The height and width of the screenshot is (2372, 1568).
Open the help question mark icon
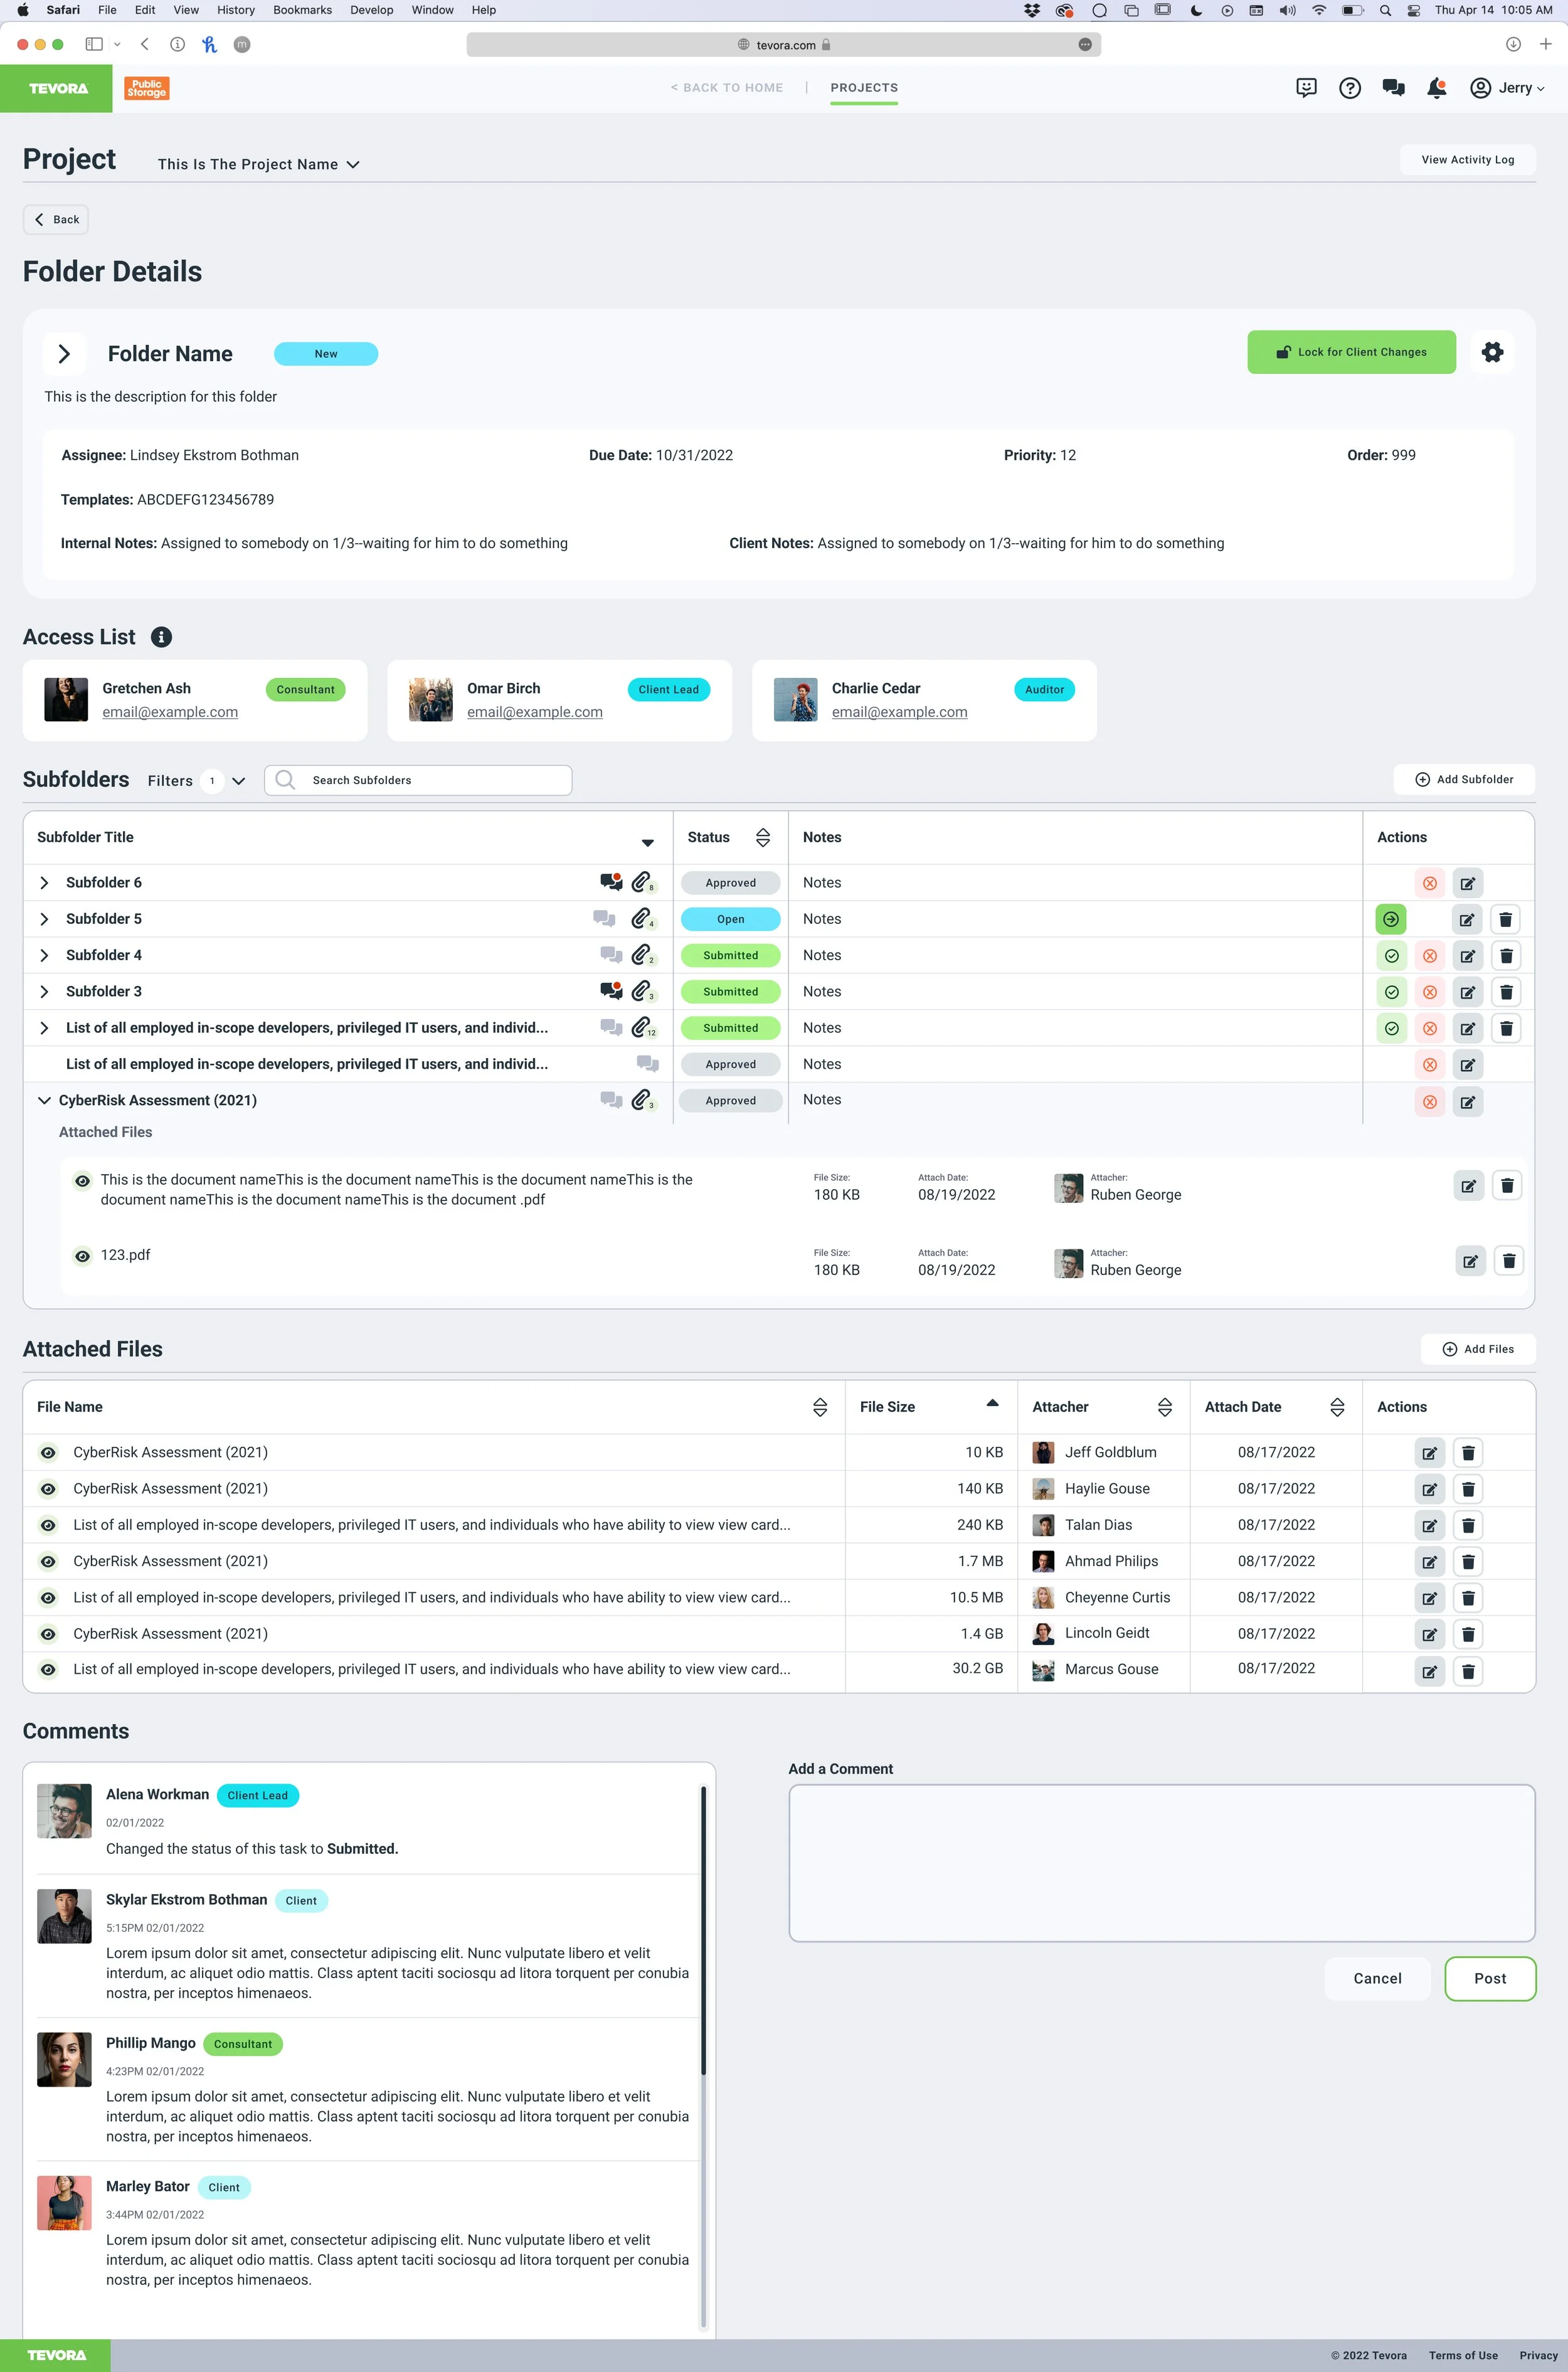(1349, 88)
